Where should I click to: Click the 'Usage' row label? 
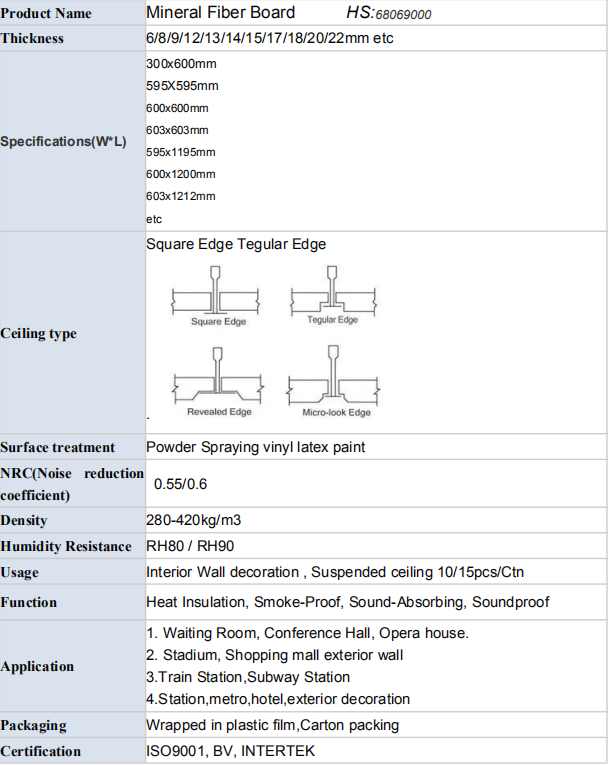pyautogui.click(x=20, y=573)
